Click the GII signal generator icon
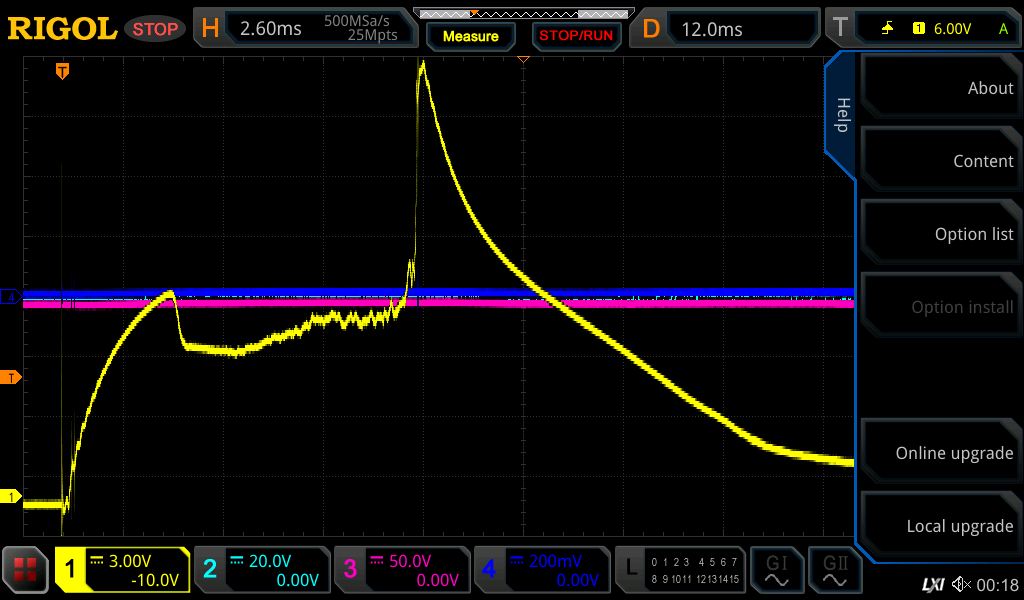The image size is (1024, 600). (834, 570)
